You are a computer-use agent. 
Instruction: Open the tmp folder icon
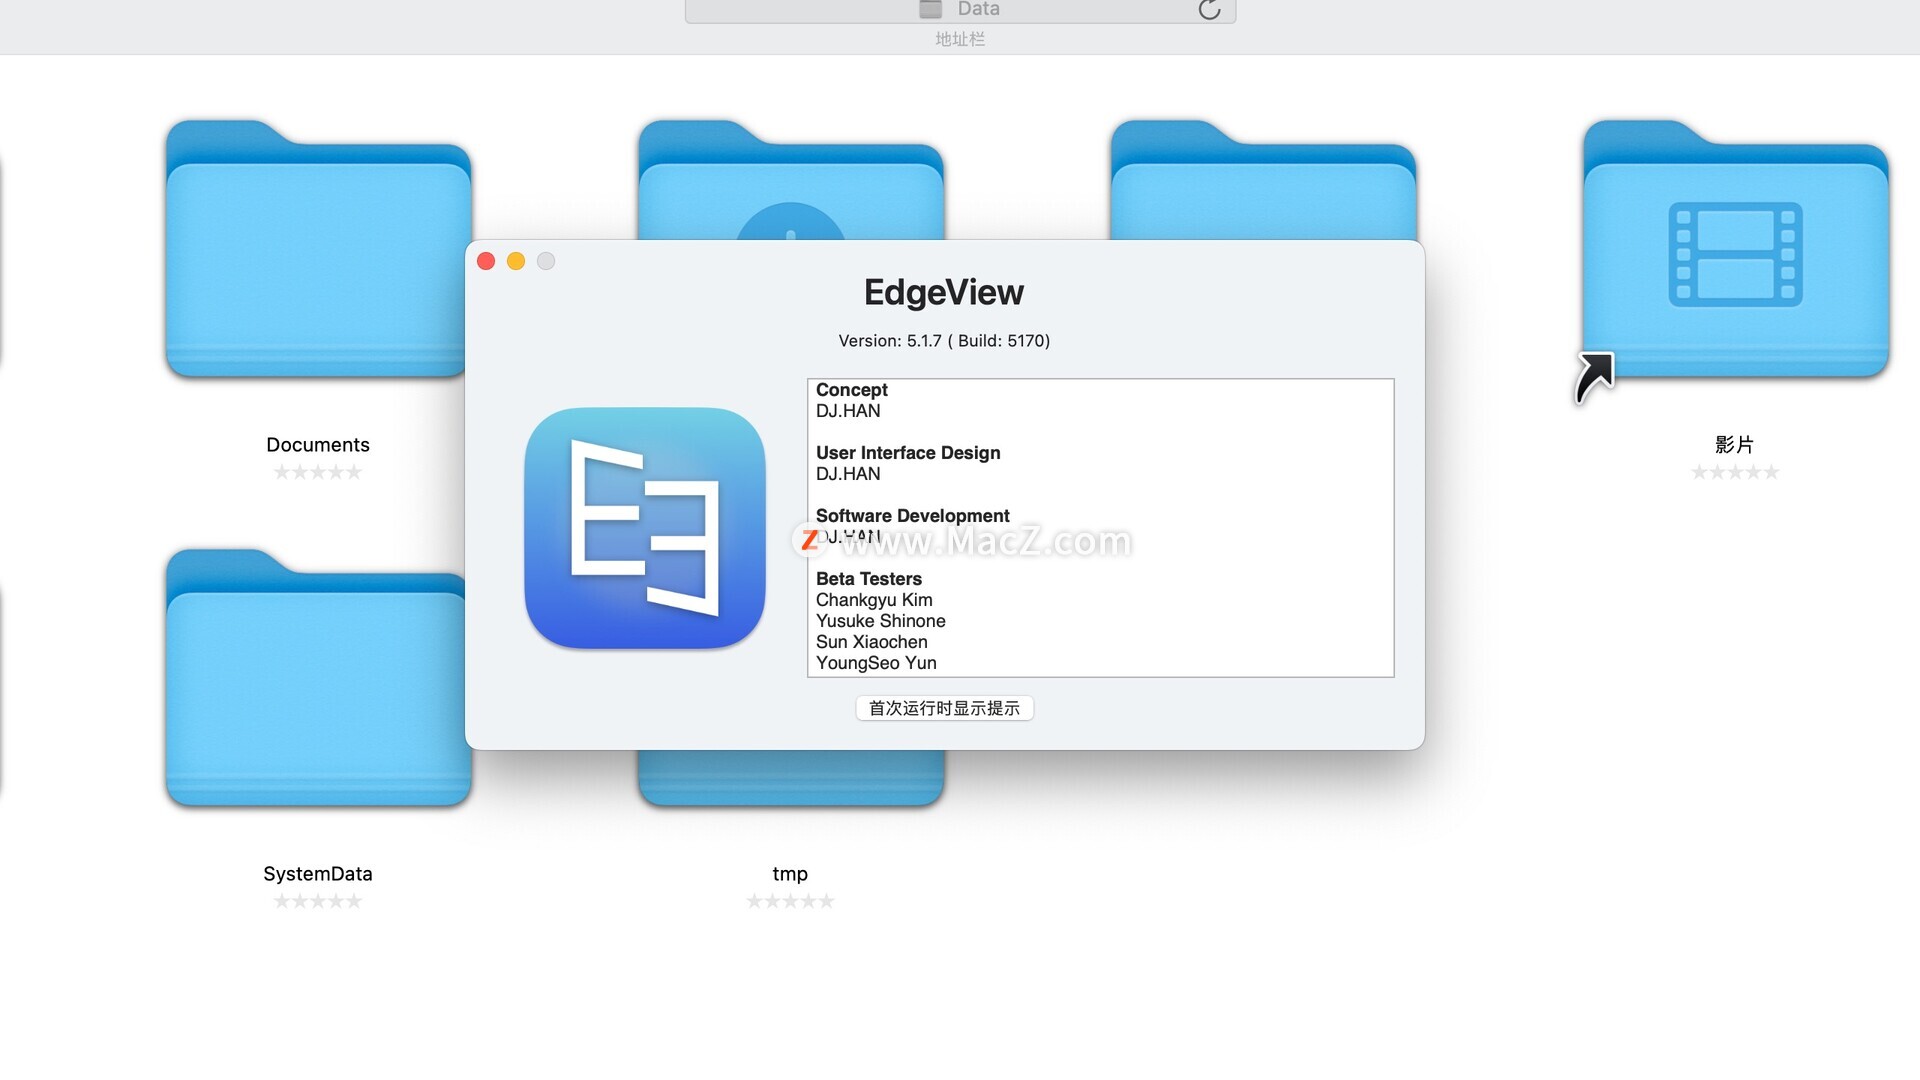click(790, 778)
